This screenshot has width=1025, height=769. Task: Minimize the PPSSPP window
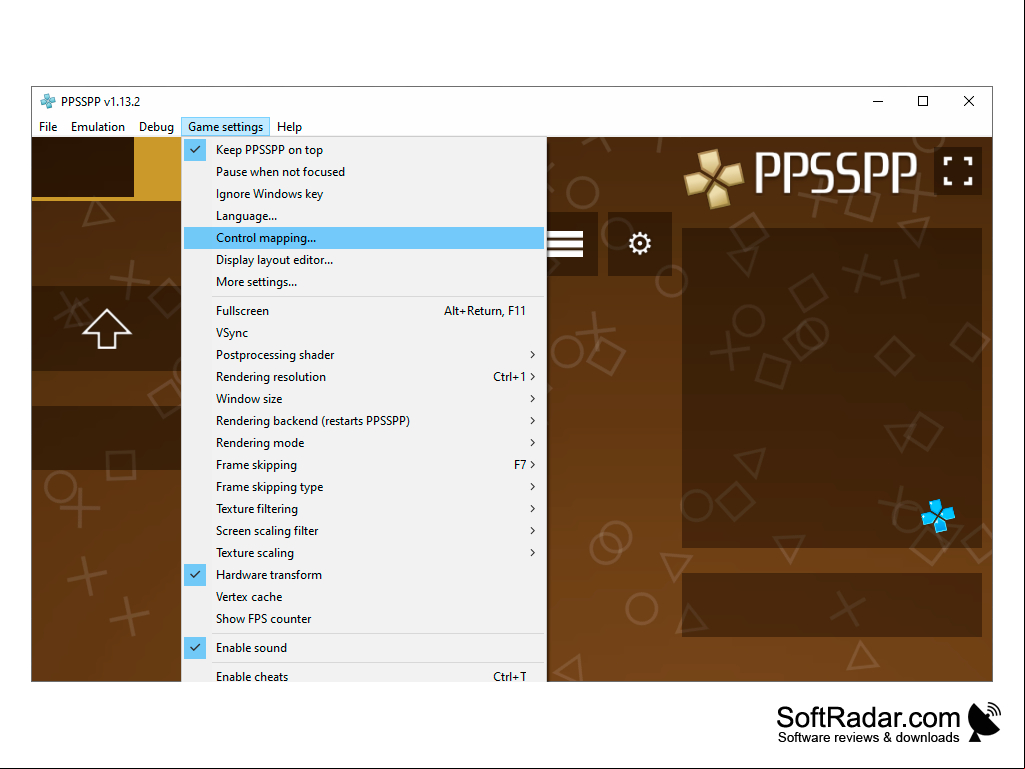pos(878,101)
